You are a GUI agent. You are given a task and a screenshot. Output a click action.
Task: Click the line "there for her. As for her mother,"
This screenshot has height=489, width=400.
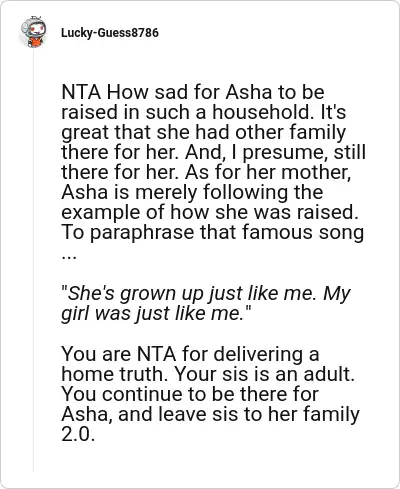206,172
